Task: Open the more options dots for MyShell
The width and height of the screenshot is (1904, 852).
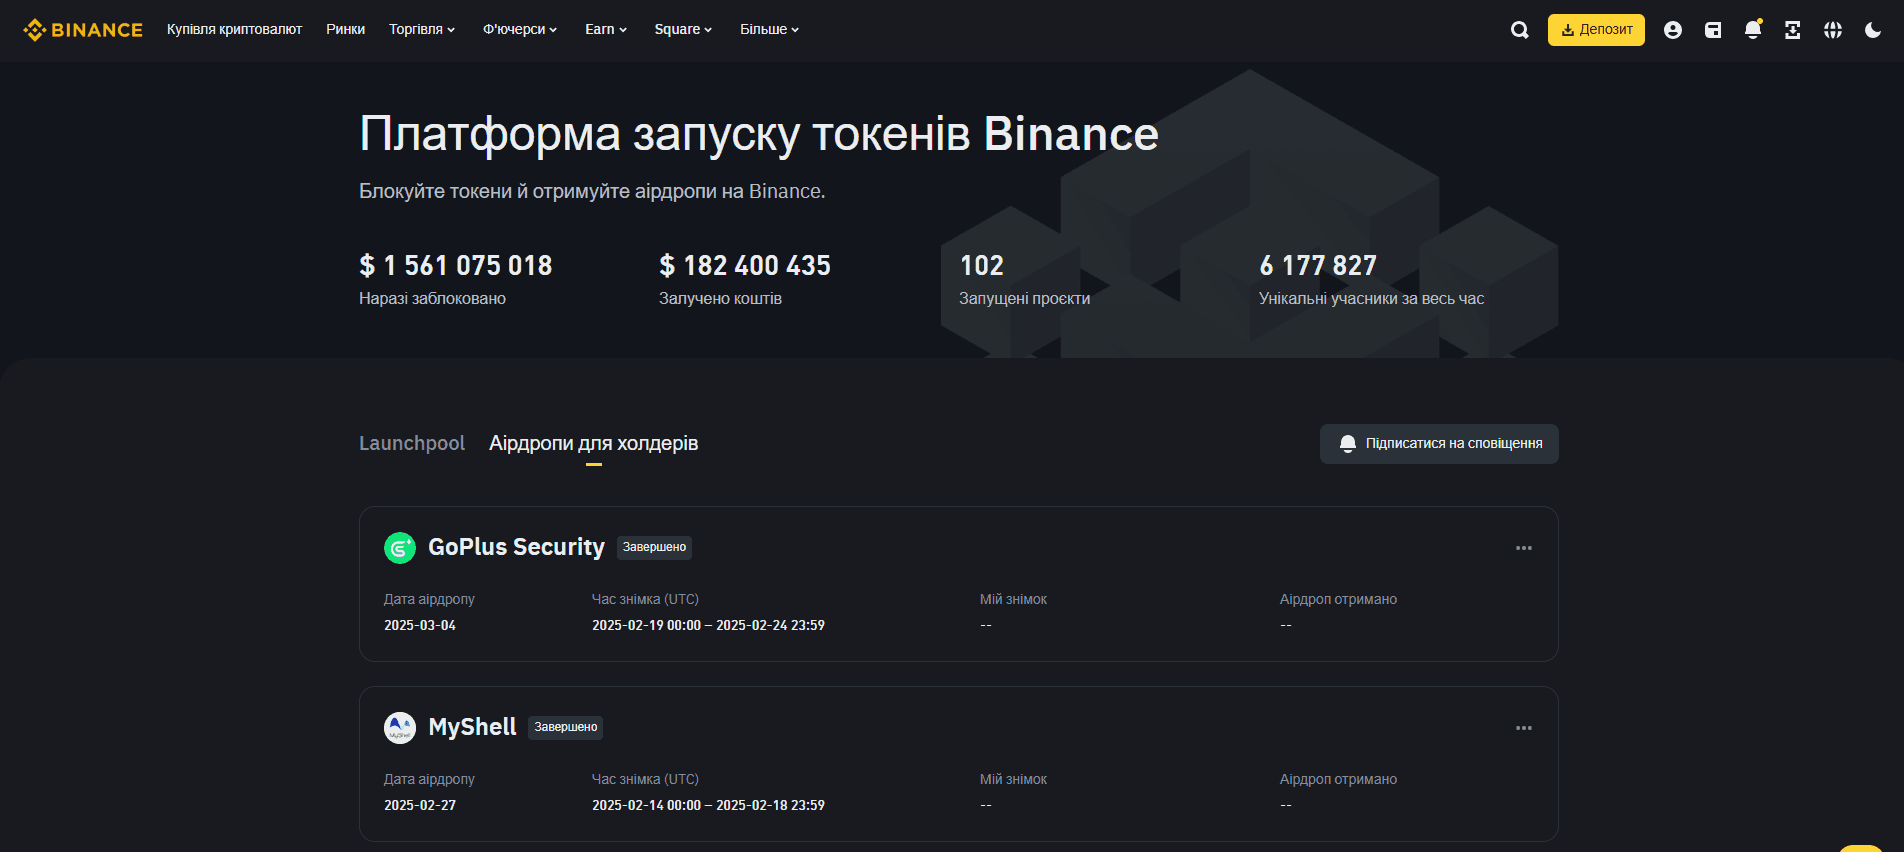Action: 1524,728
